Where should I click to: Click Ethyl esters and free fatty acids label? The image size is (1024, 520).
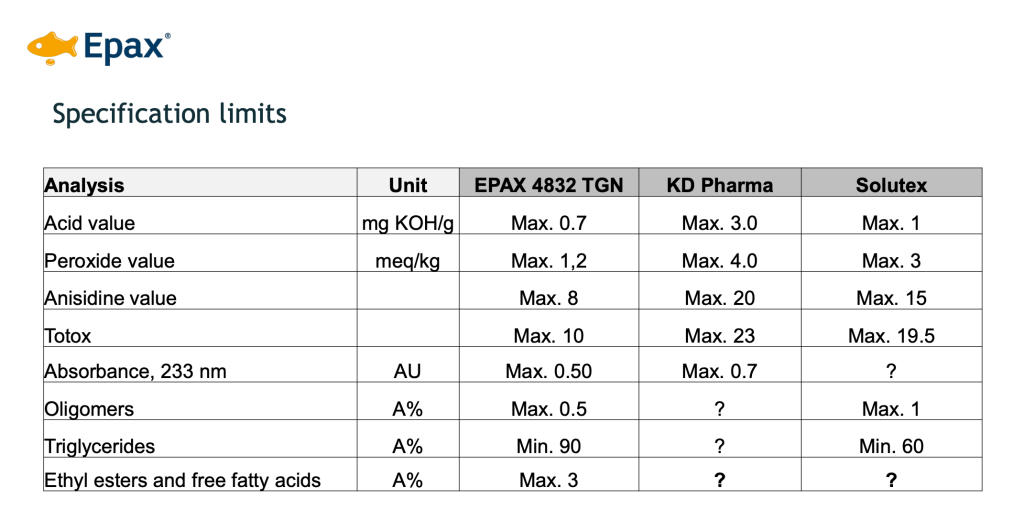pyautogui.click(x=182, y=480)
